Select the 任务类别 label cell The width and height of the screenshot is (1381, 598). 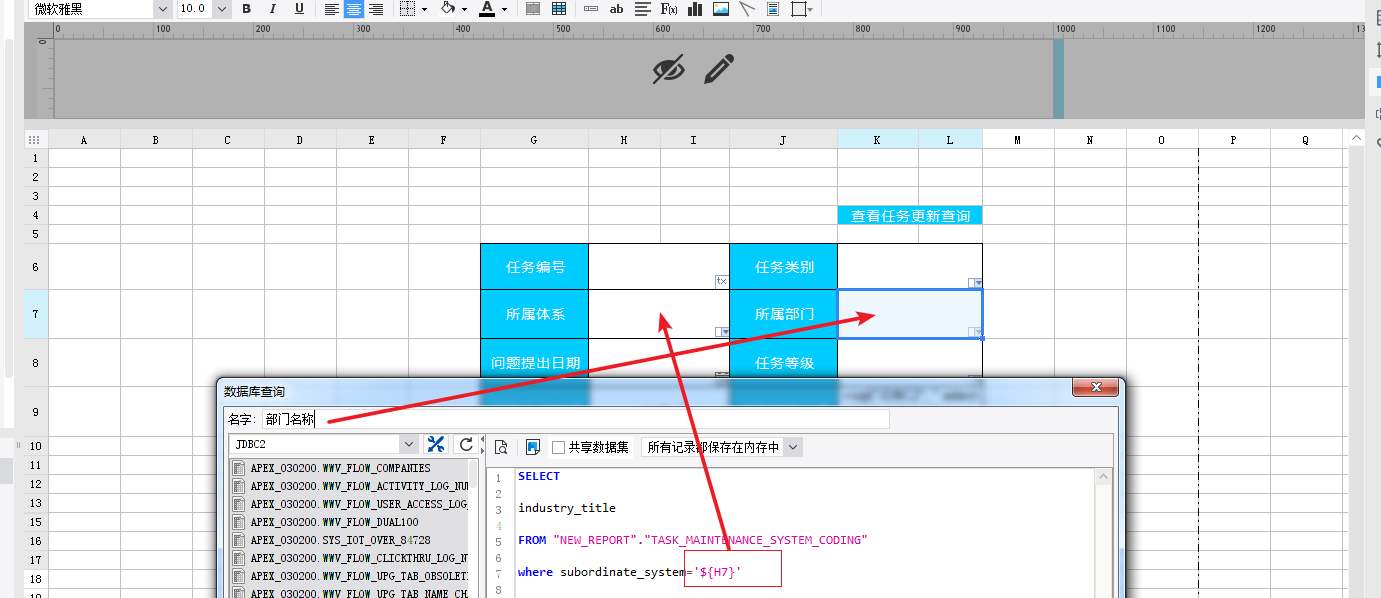pos(783,267)
